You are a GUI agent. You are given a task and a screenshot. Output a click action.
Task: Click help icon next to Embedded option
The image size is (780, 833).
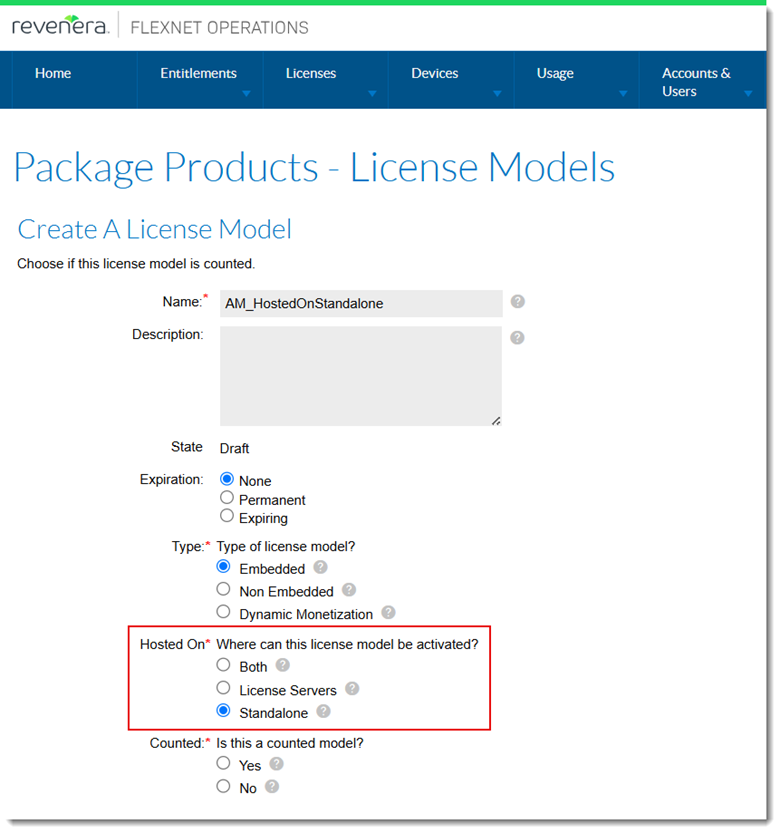(x=320, y=568)
